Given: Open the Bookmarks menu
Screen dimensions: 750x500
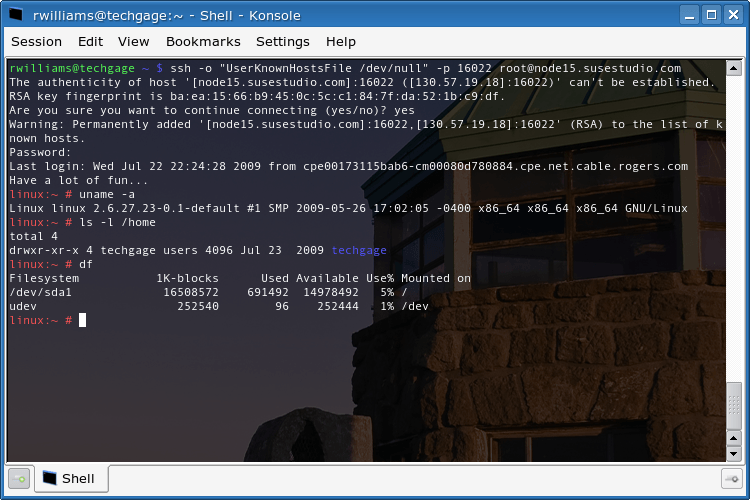Looking at the screenshot, I should (203, 42).
